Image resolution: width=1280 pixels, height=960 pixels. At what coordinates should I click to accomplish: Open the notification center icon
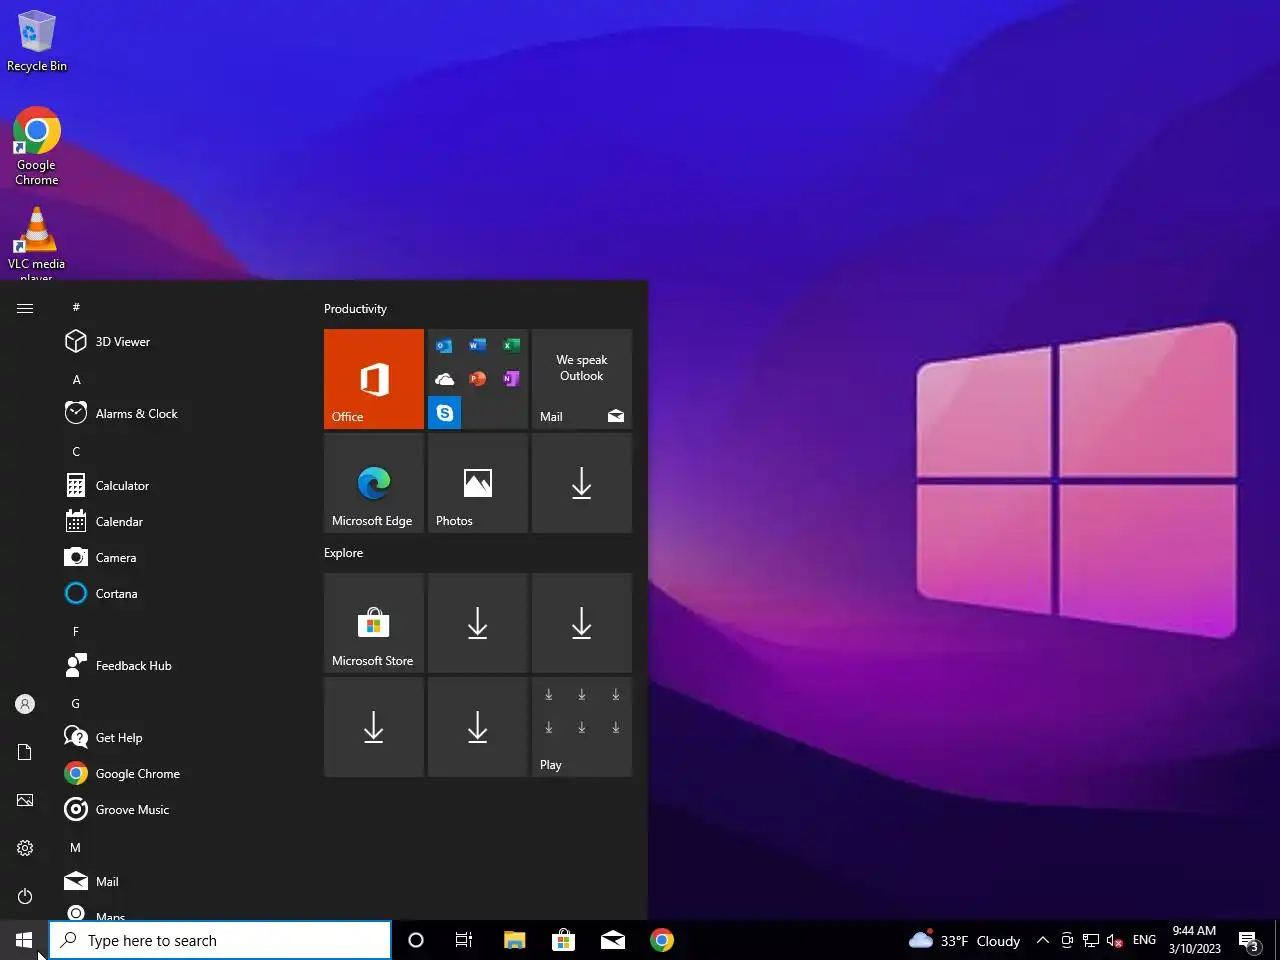tap(1249, 940)
